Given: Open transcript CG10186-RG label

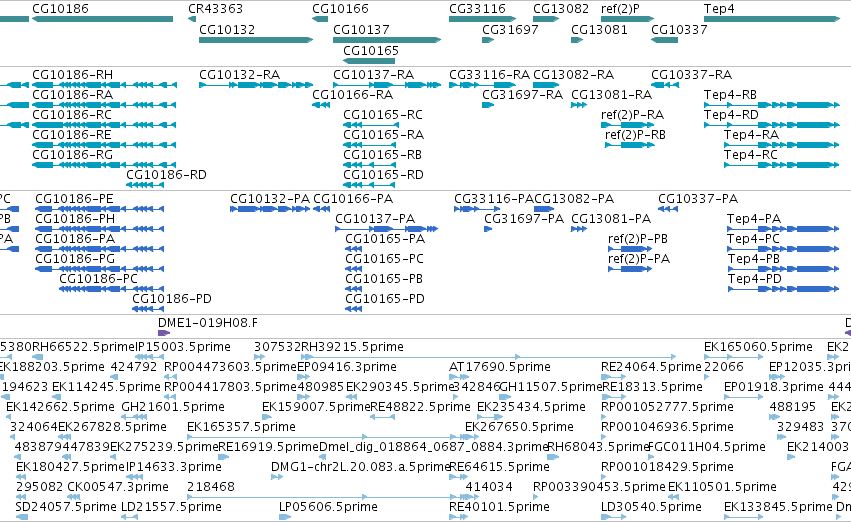Looking at the screenshot, I should tap(72, 155).
